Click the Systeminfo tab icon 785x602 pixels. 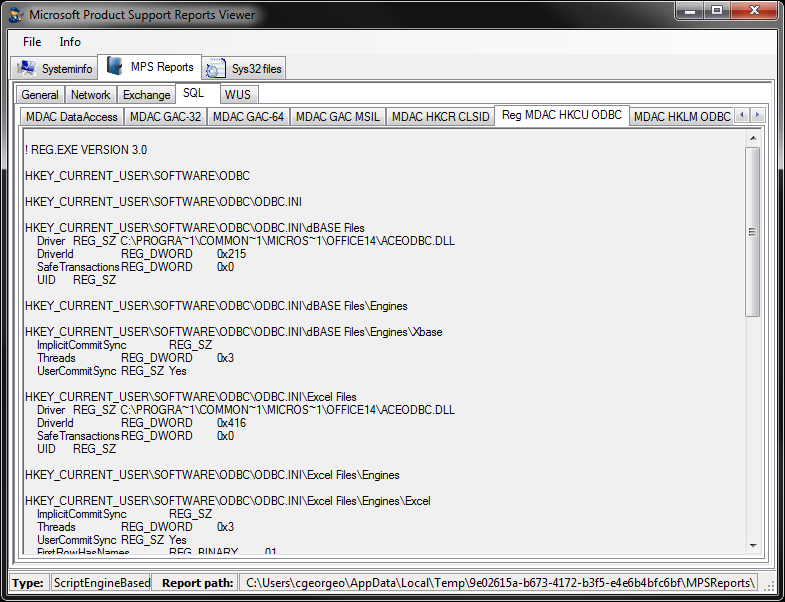[x=27, y=68]
